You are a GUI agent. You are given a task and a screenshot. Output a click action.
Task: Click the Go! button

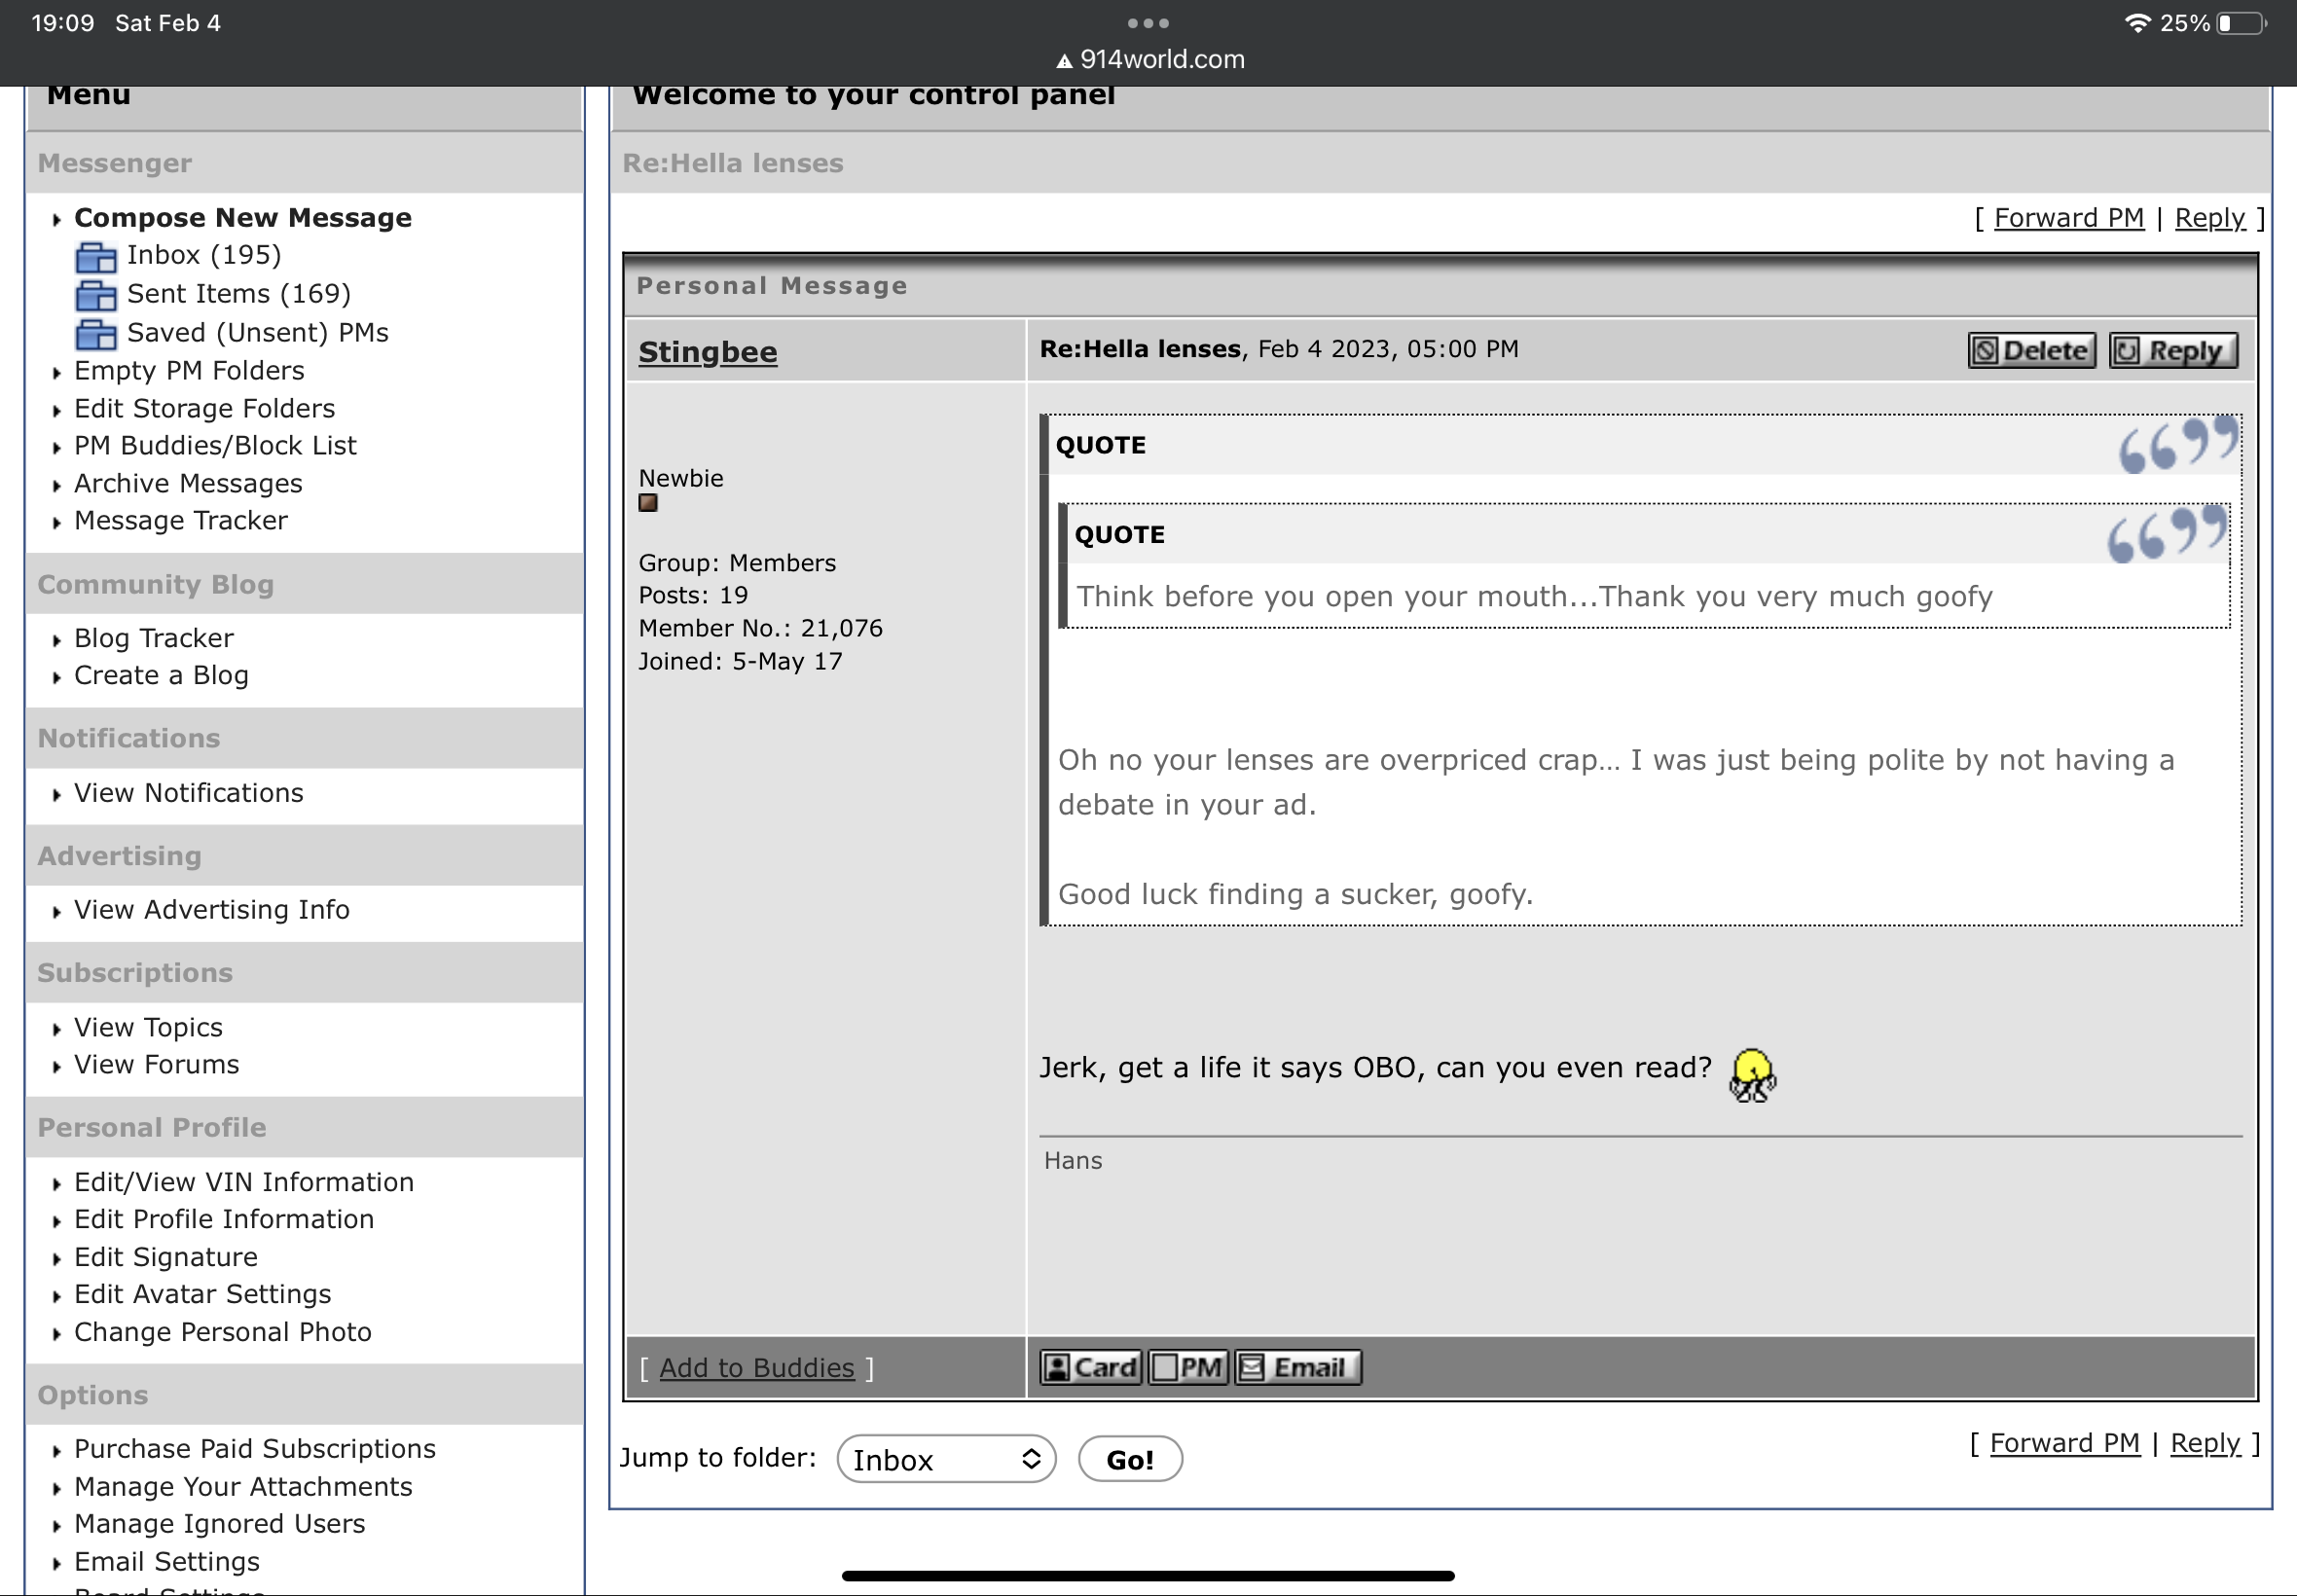click(x=1129, y=1459)
